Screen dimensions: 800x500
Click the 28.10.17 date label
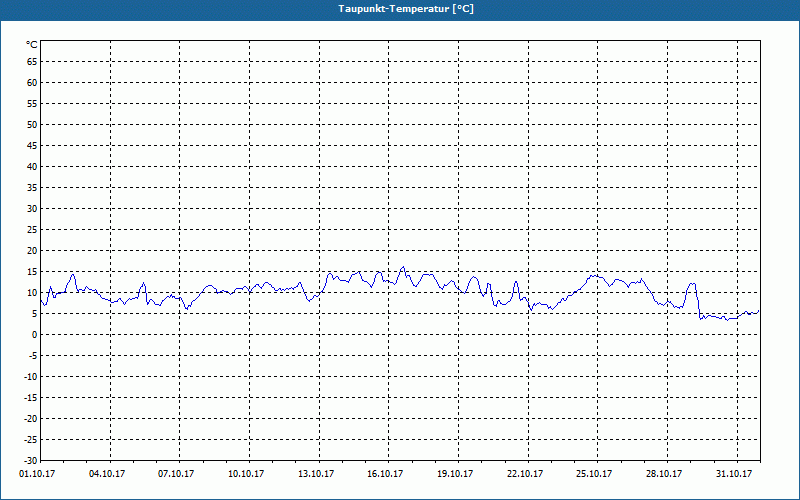664,474
